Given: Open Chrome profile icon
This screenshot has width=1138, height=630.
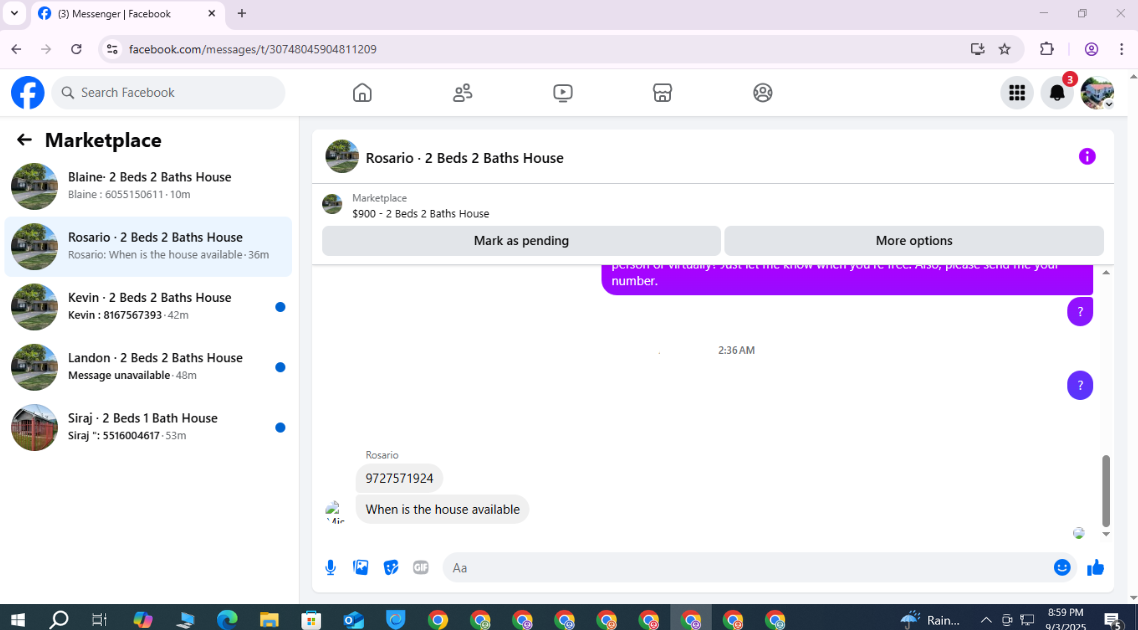Looking at the screenshot, I should [x=1092, y=49].
